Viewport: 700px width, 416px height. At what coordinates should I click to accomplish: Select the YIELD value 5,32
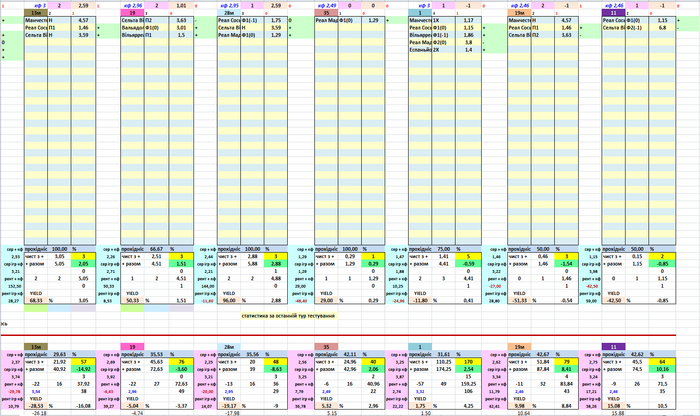326,406
